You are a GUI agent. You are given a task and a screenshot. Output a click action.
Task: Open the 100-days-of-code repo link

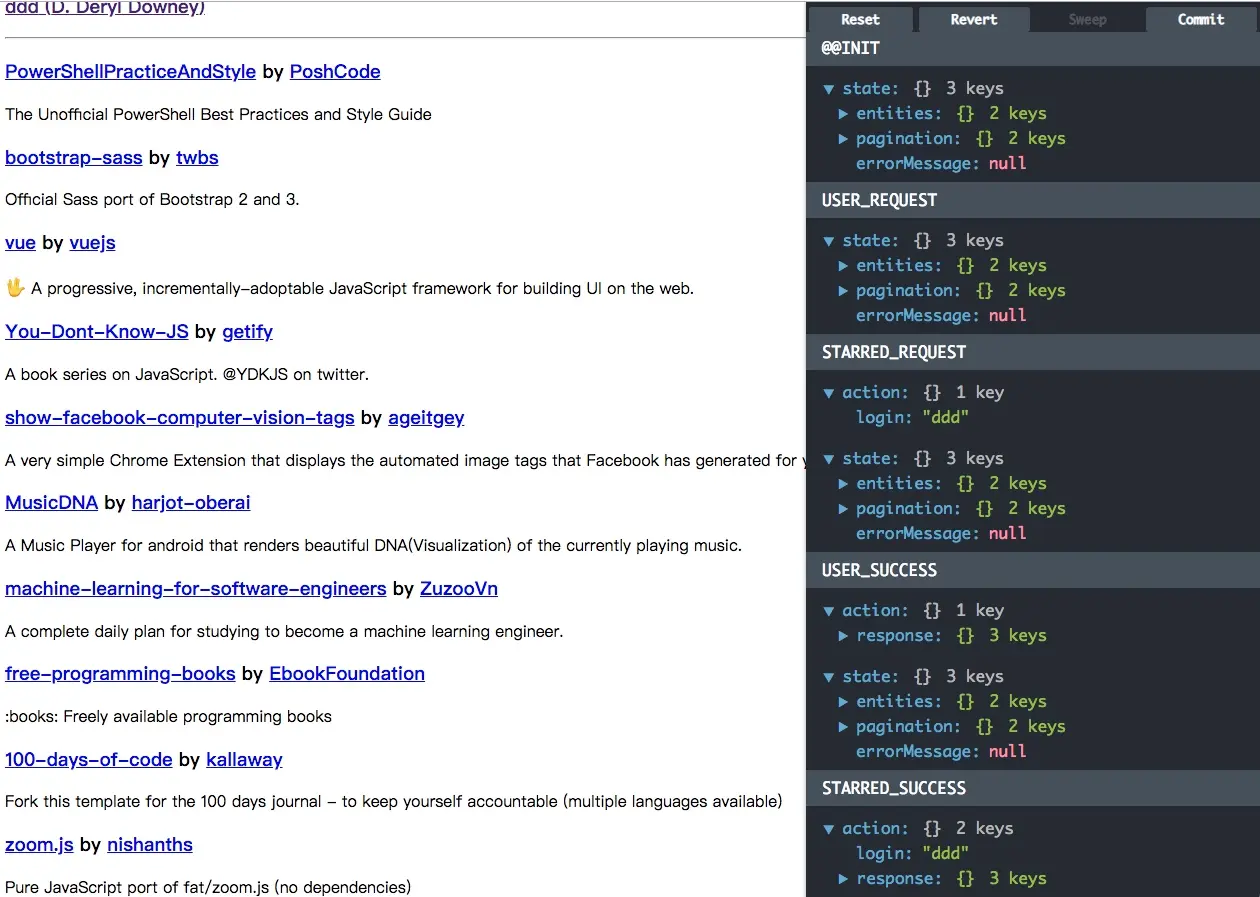click(89, 760)
